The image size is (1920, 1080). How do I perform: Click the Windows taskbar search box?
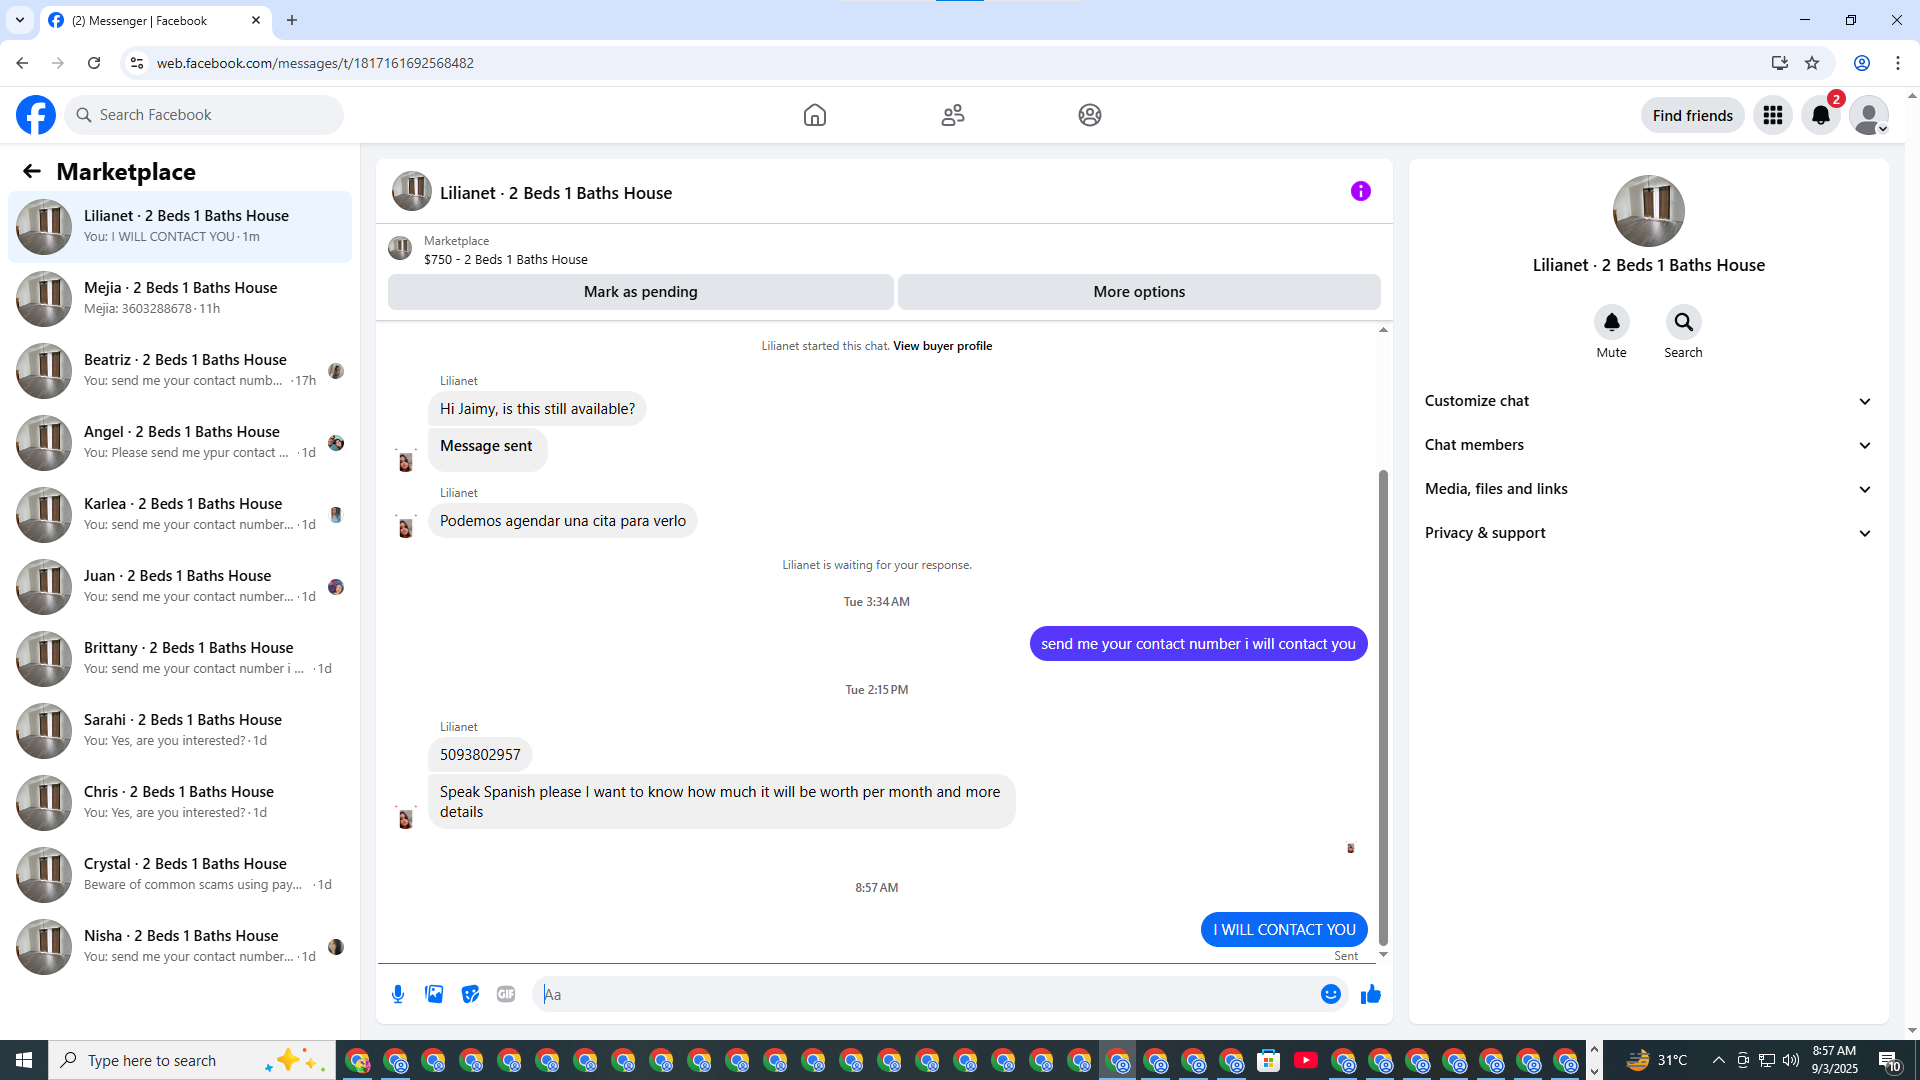(x=192, y=1060)
